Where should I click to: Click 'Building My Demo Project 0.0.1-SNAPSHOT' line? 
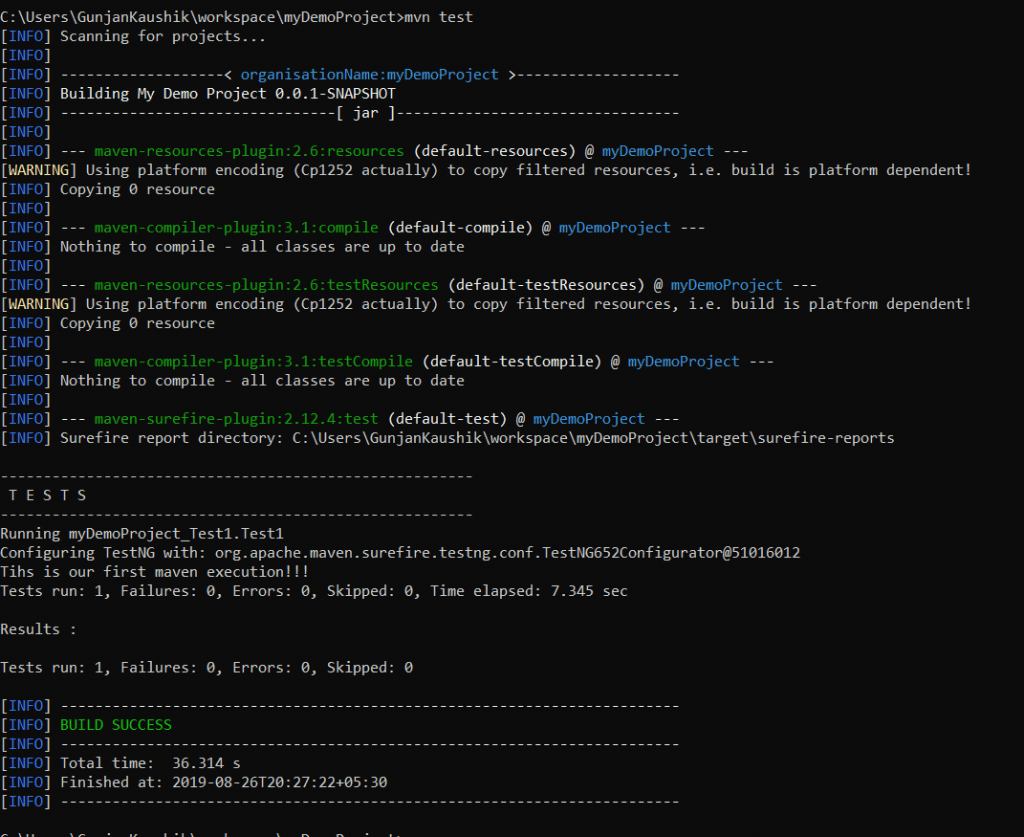(x=227, y=94)
